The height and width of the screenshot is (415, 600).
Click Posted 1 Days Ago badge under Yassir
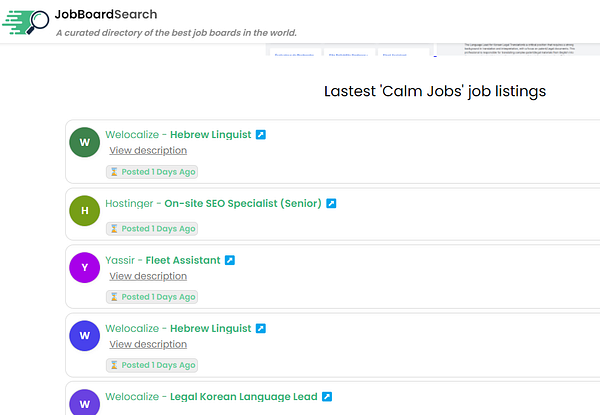(152, 297)
